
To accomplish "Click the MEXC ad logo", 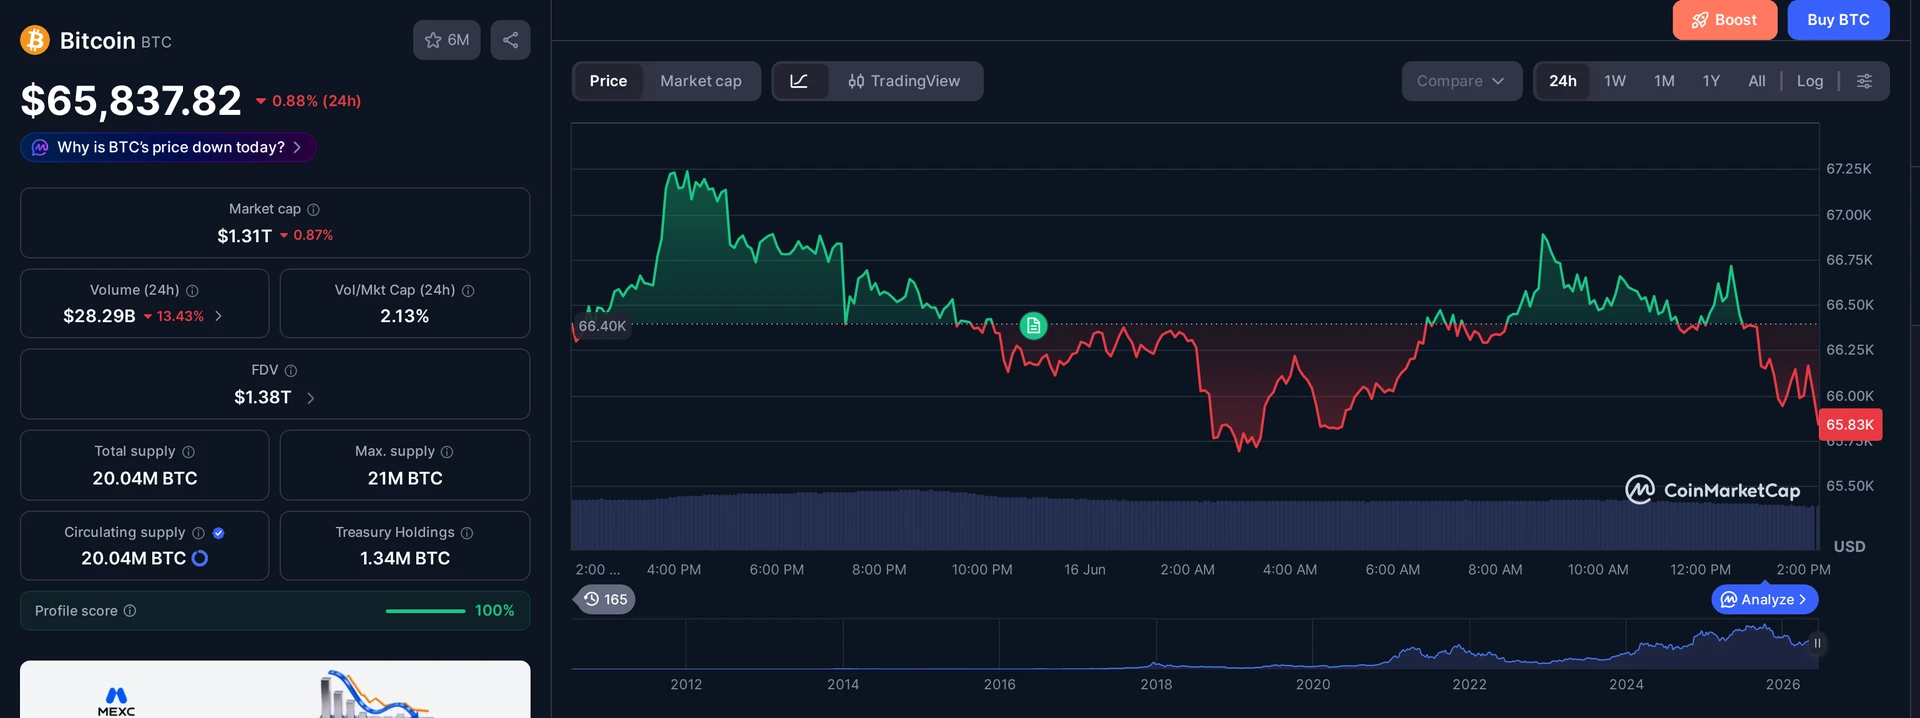I will (116, 701).
